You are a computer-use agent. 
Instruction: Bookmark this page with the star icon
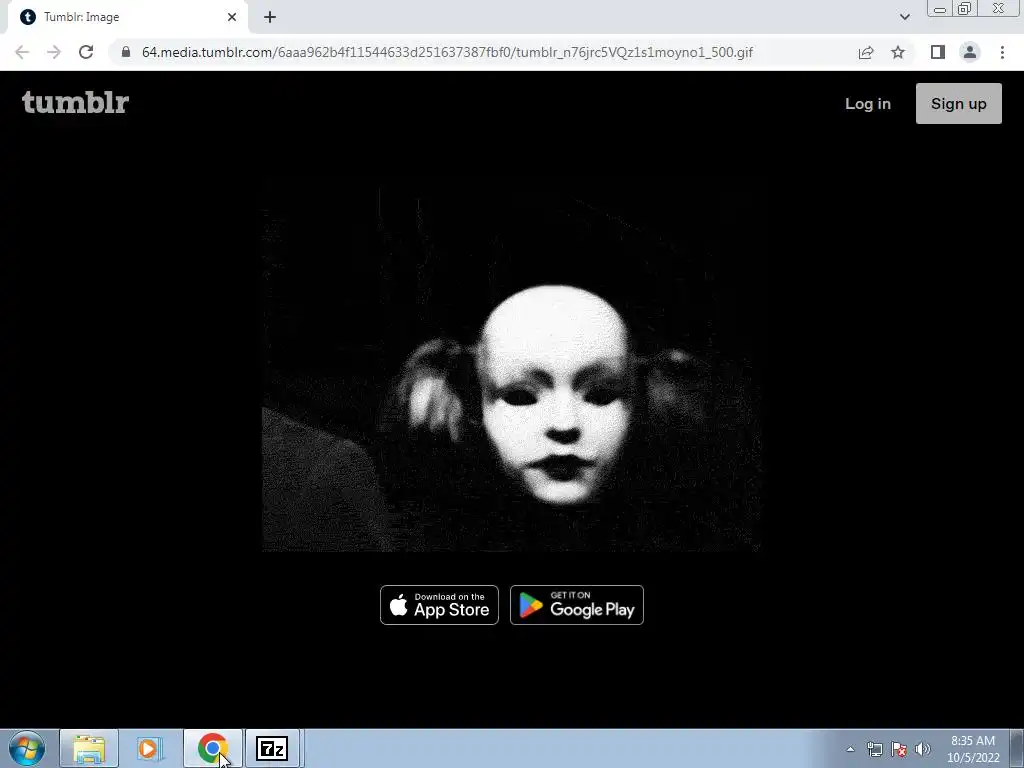click(898, 52)
